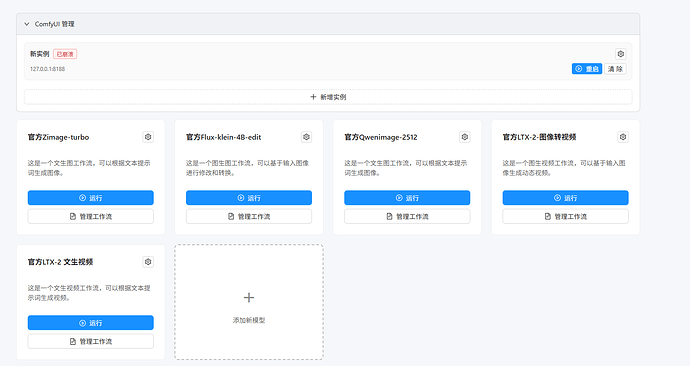Image resolution: width=690 pixels, height=366 pixels.
Task: Select the 127.0.0.1:8188 address text
Action: click(x=48, y=69)
